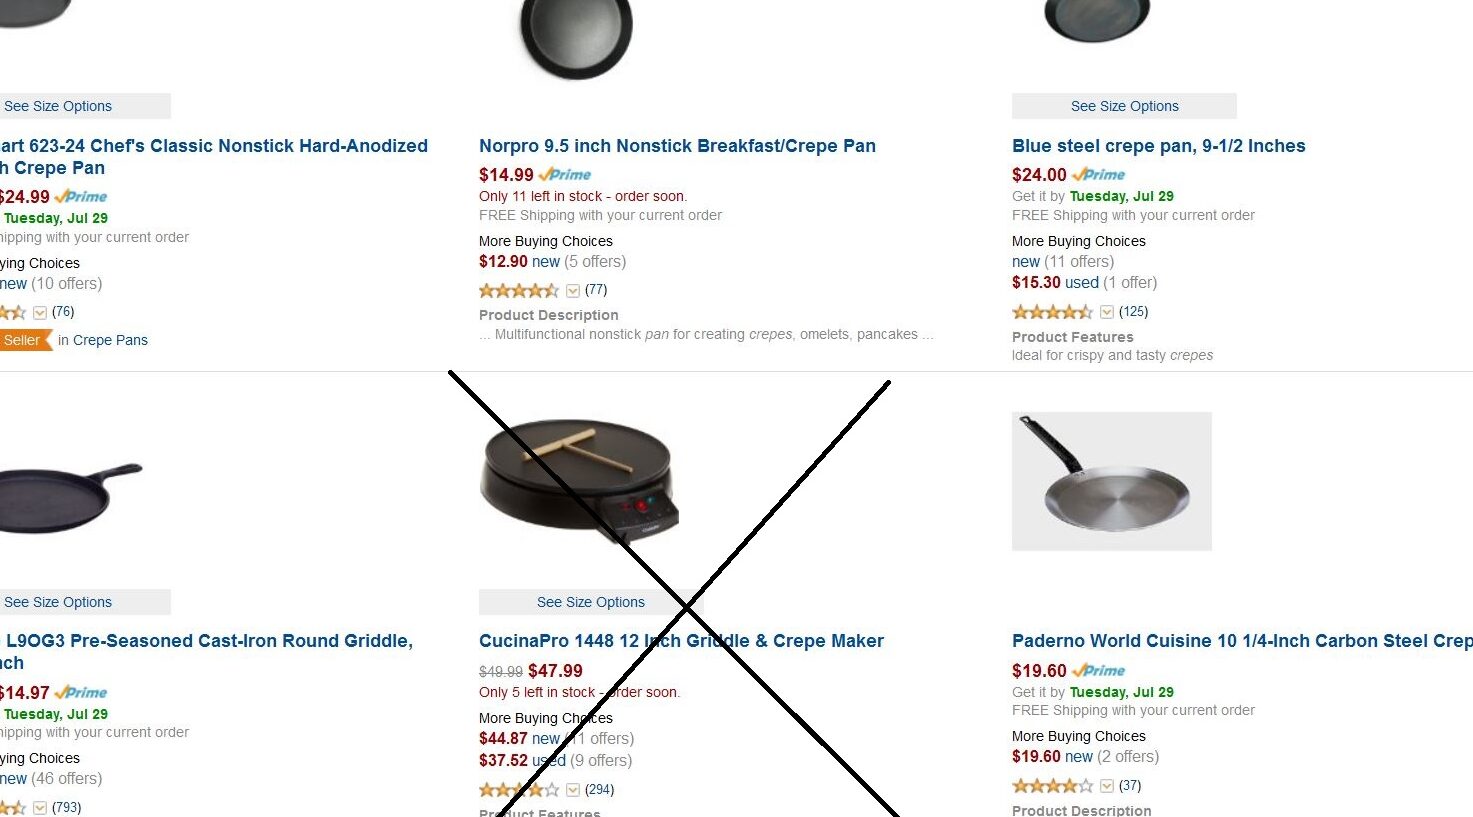Viewport: 1473px width, 817px height.
Task: Open the Paderno carbon steel pan image
Action: [x=1112, y=481]
